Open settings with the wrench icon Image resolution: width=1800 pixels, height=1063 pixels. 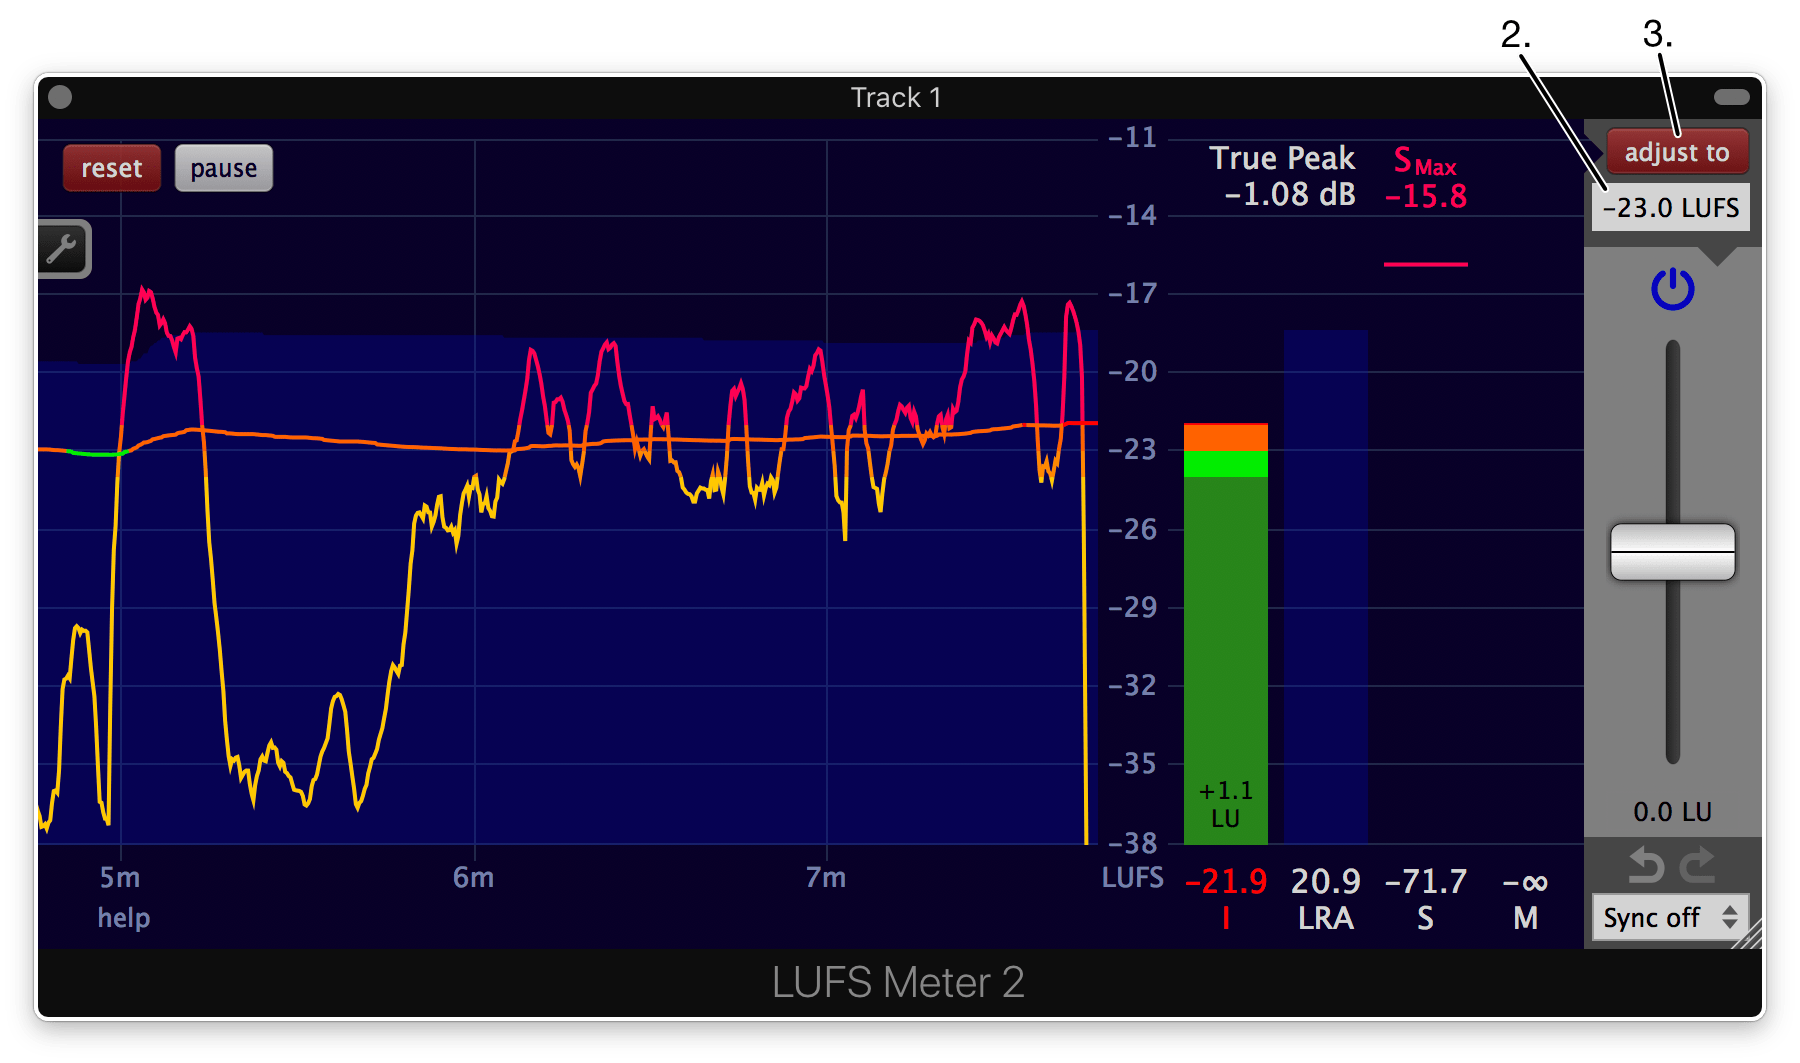point(63,248)
